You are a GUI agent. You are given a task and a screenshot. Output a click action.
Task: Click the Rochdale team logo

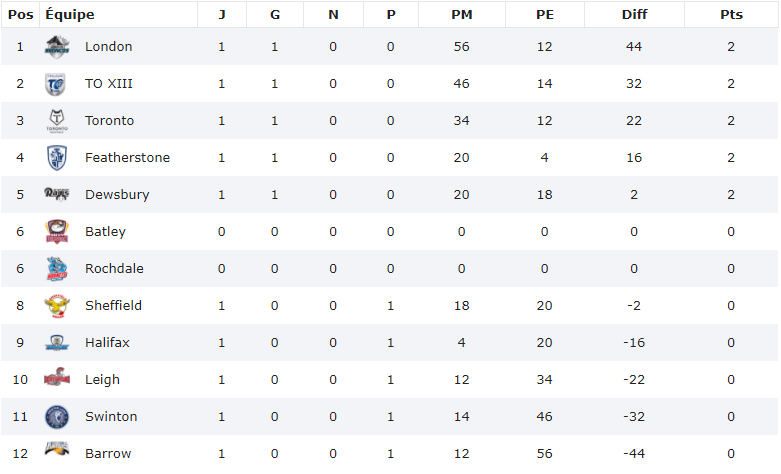click(57, 269)
